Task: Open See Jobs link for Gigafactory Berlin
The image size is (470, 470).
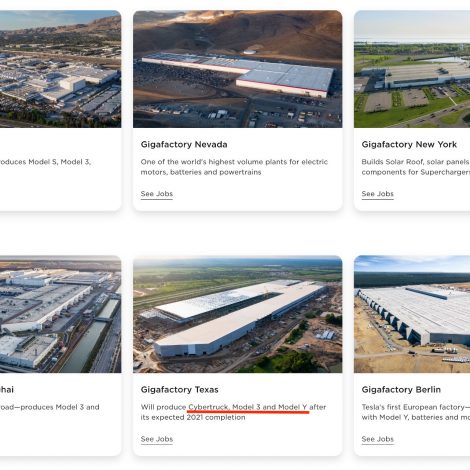Action: [x=378, y=439]
